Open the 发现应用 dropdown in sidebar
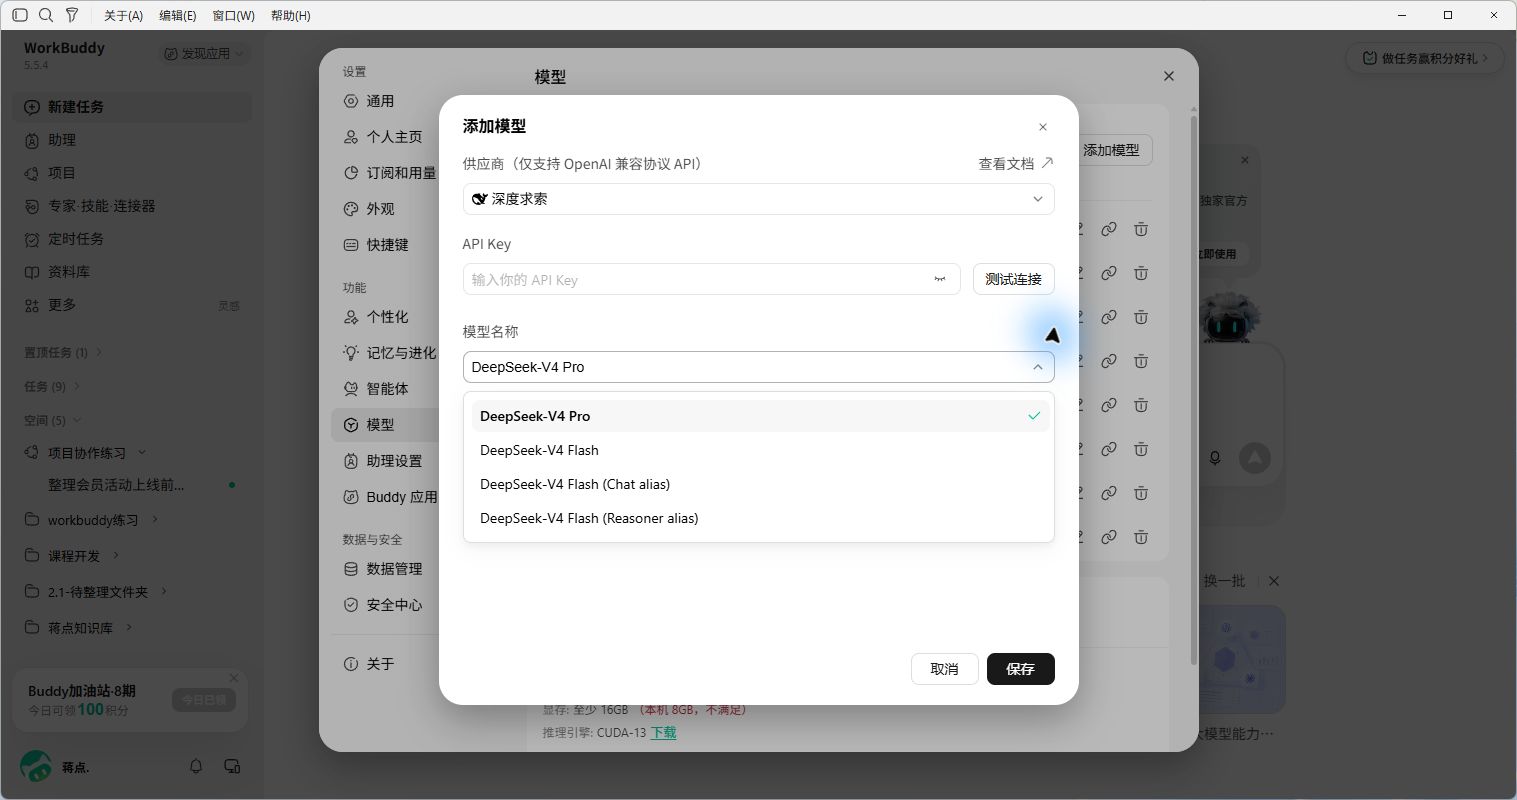Image resolution: width=1517 pixels, height=800 pixels. (x=205, y=53)
